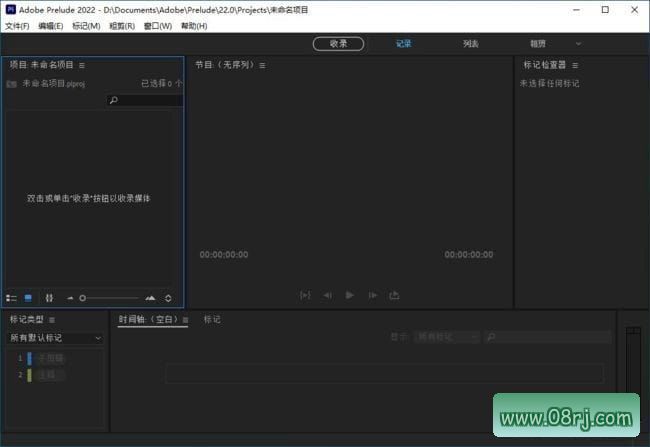Select the green marker type 2
The width and height of the screenshot is (650, 447).
29,375
